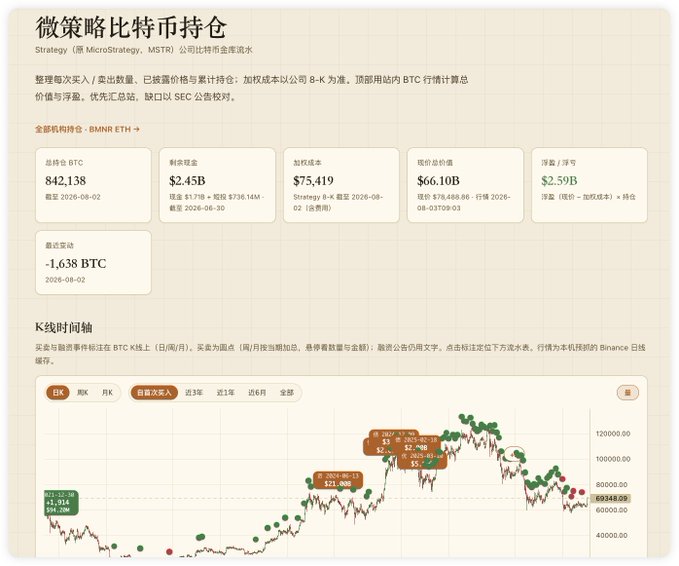Click the 加权成本 $75,419 card
This screenshot has height=566, width=679.
pyautogui.click(x=341, y=185)
